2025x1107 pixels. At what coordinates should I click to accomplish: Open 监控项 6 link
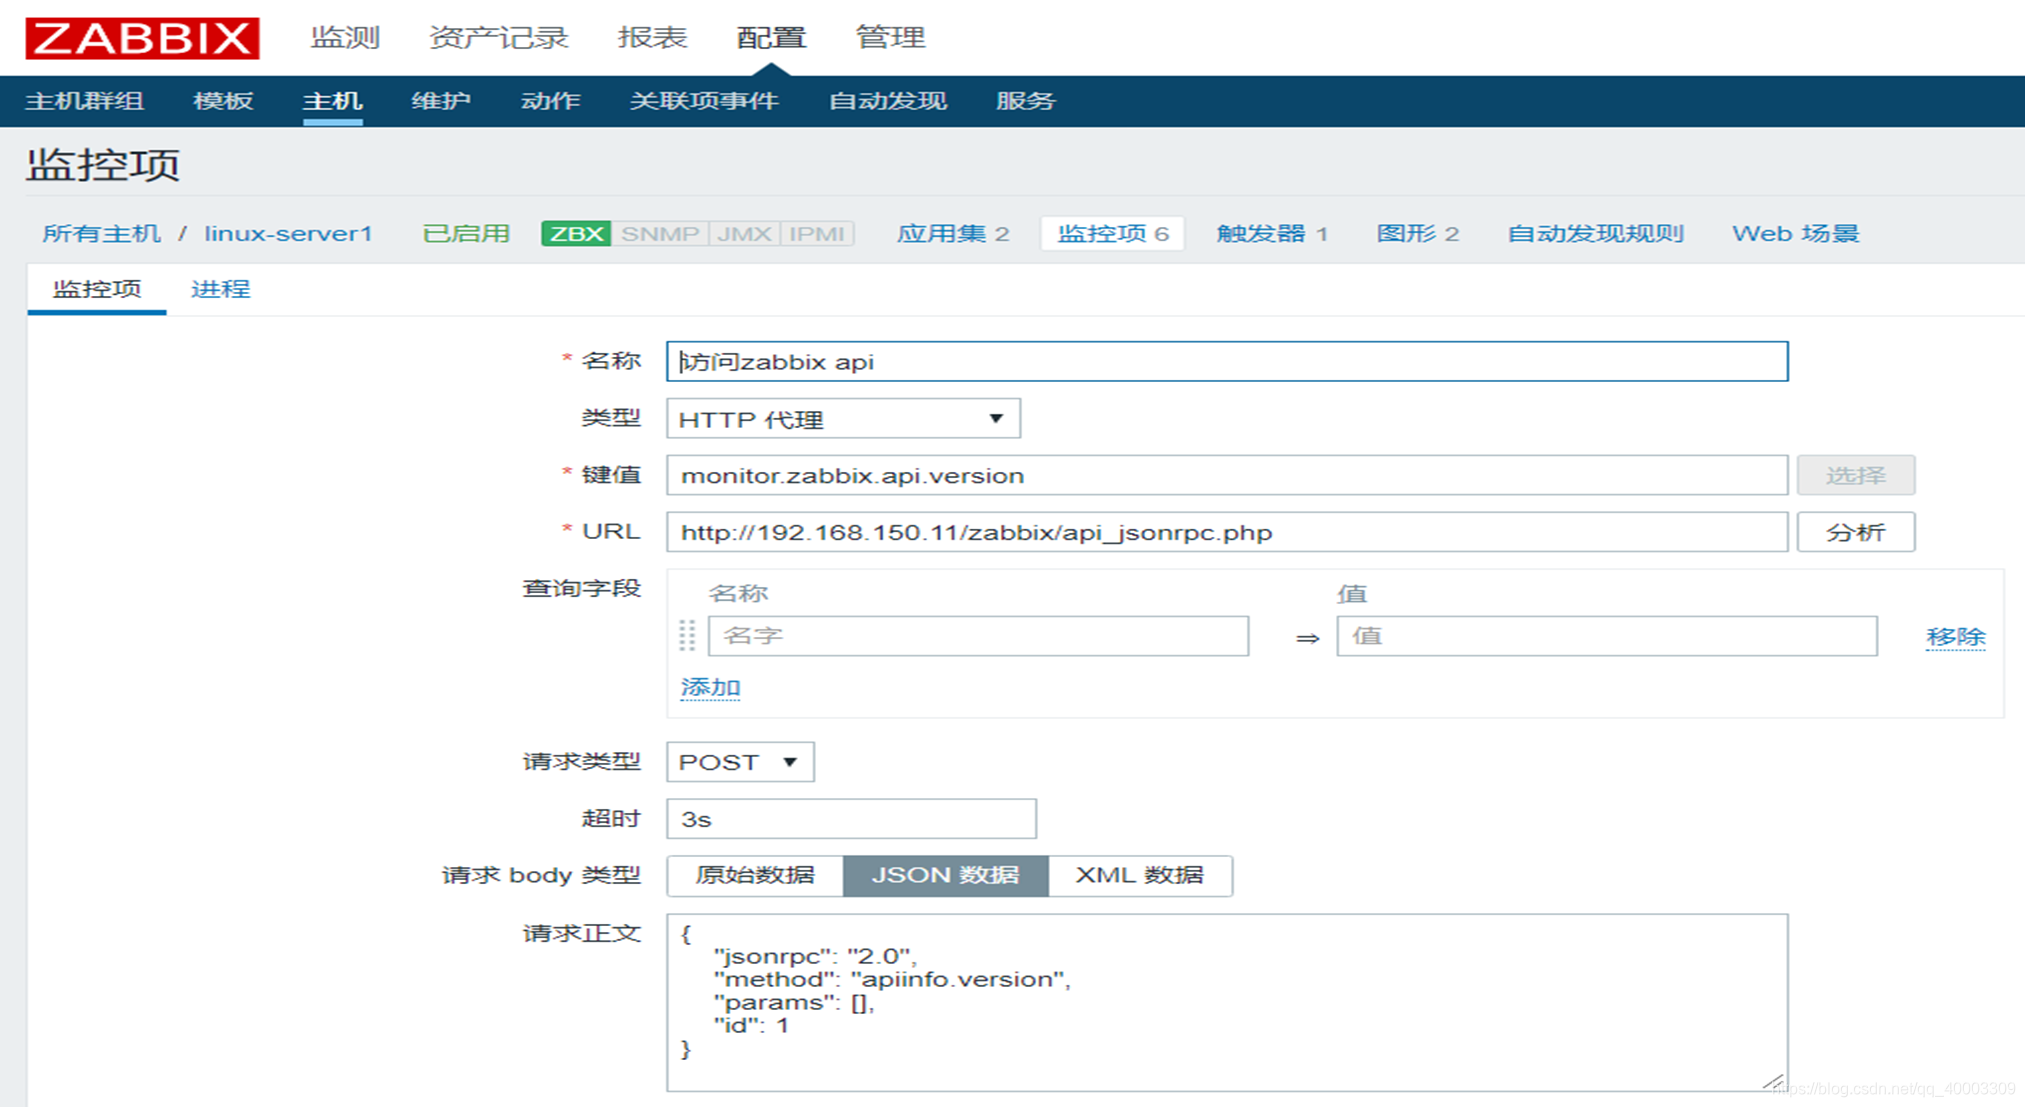1113,234
